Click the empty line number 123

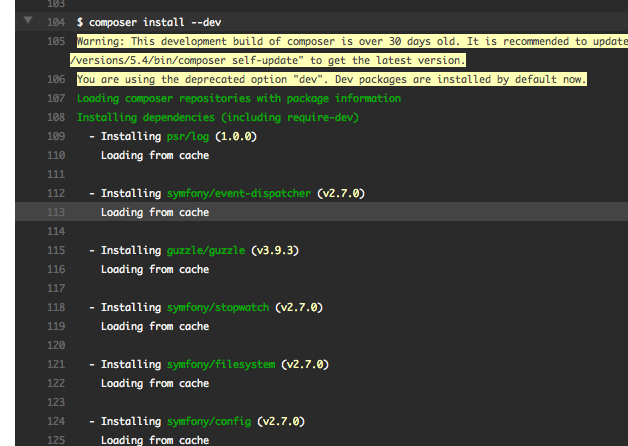pyautogui.click(x=56, y=402)
